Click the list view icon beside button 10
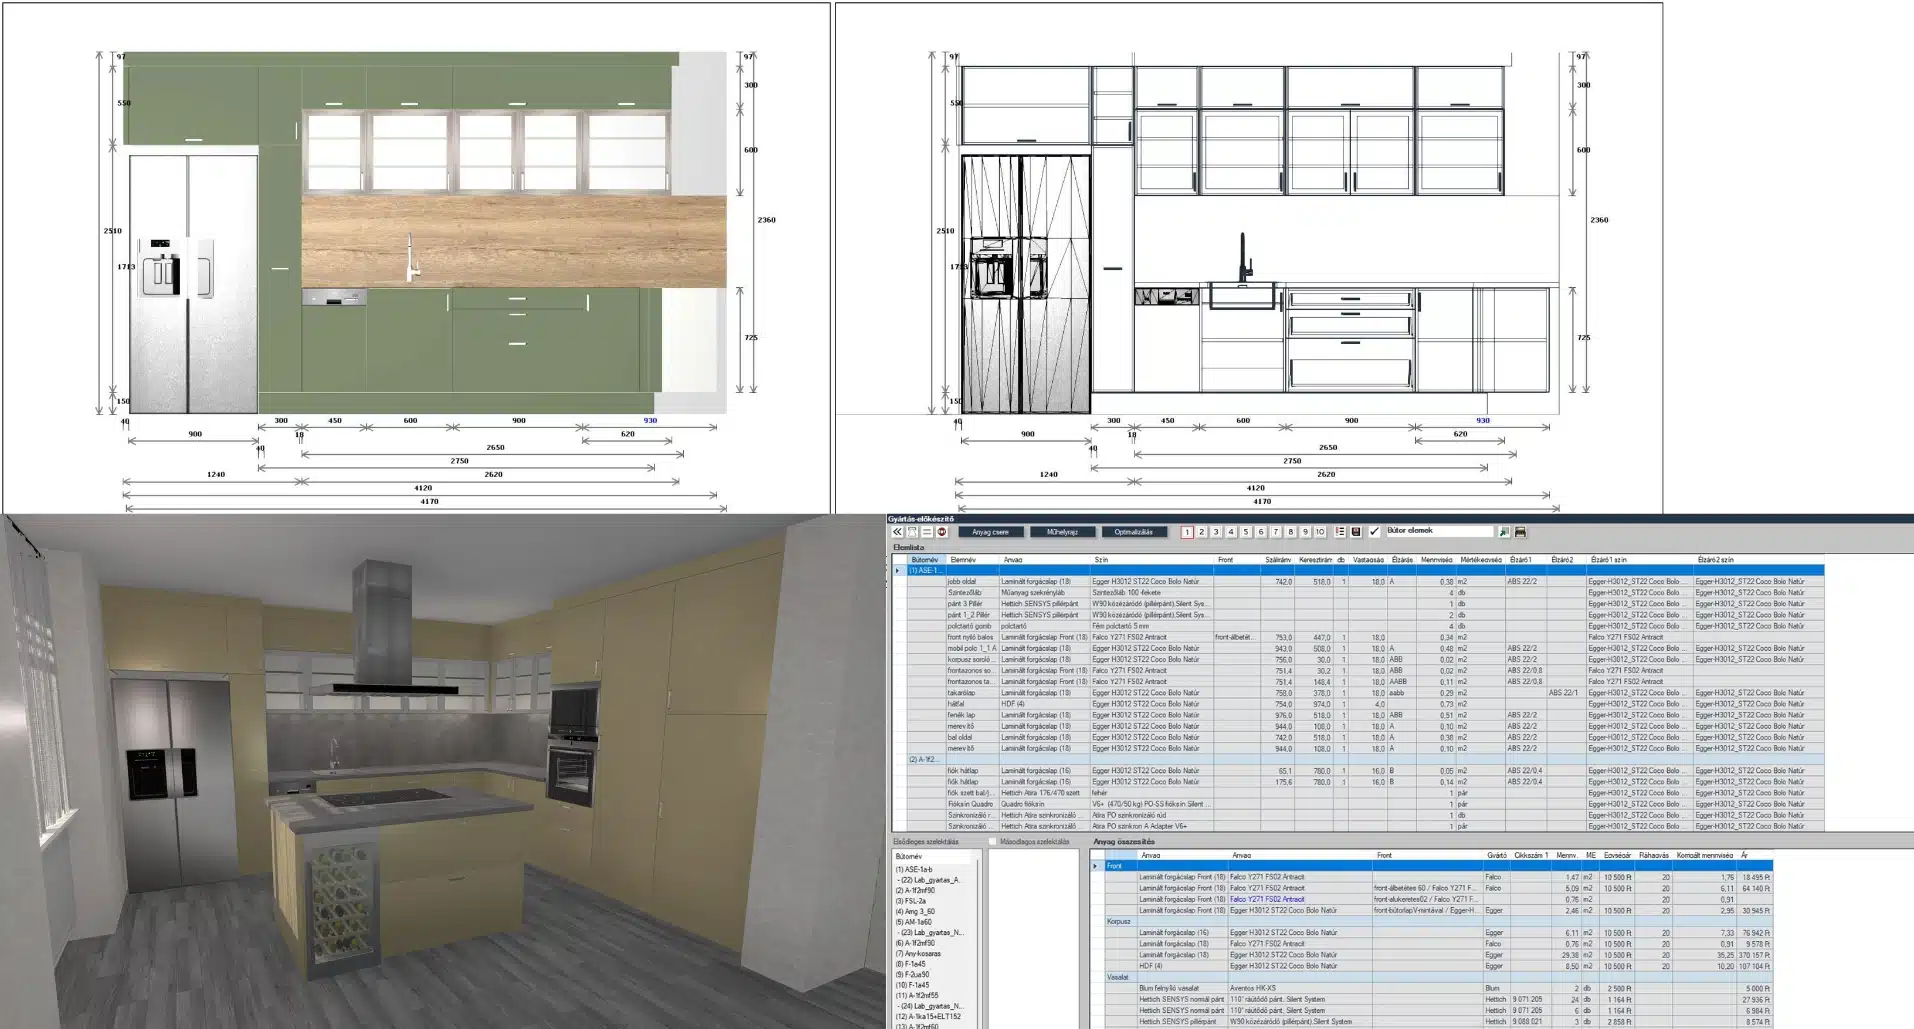The image size is (1914, 1029). [1341, 532]
